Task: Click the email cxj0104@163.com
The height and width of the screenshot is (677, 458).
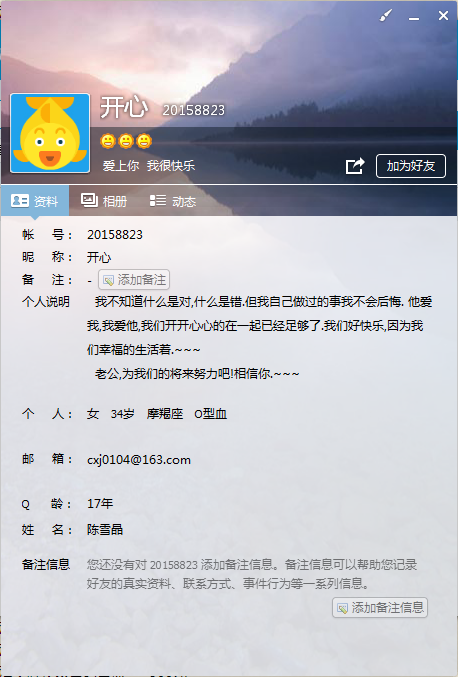Action: [139, 460]
